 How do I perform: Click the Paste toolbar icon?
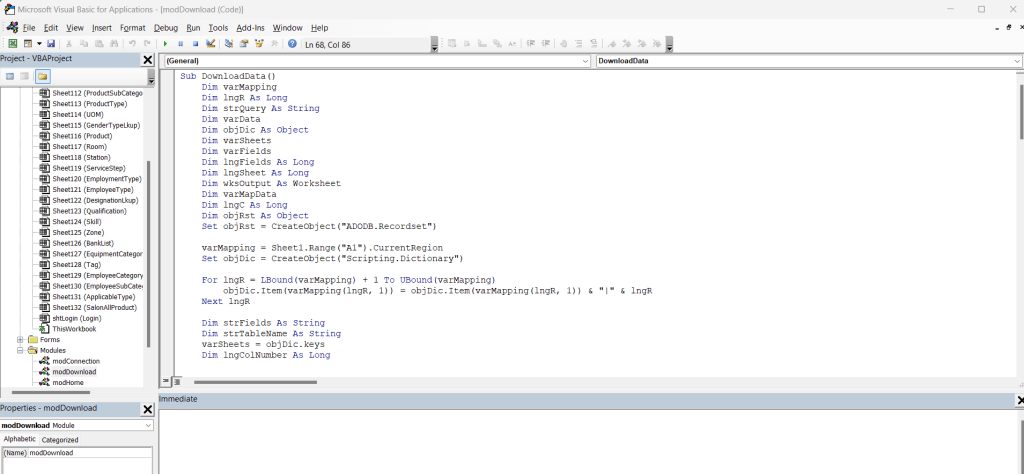pos(99,44)
